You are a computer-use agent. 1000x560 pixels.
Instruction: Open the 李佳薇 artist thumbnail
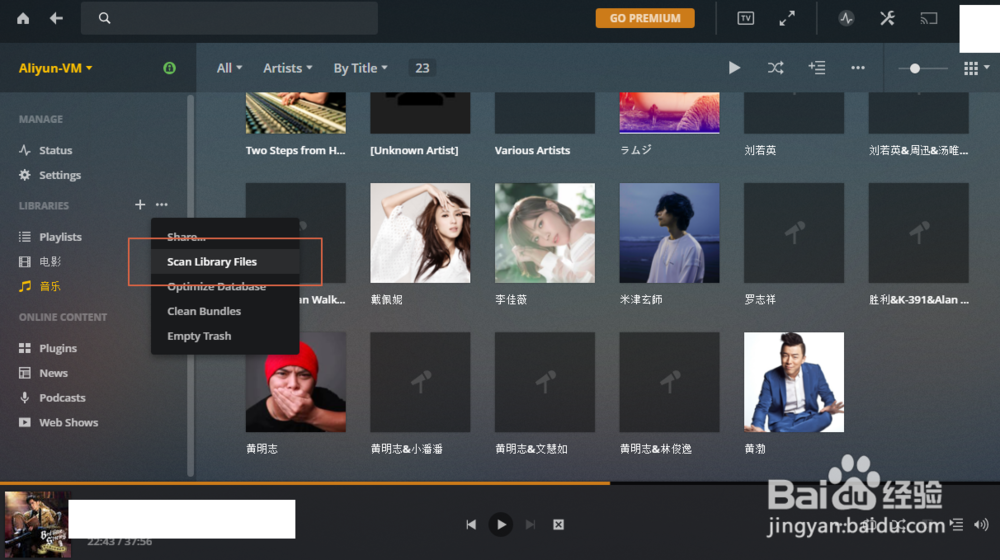(x=545, y=233)
